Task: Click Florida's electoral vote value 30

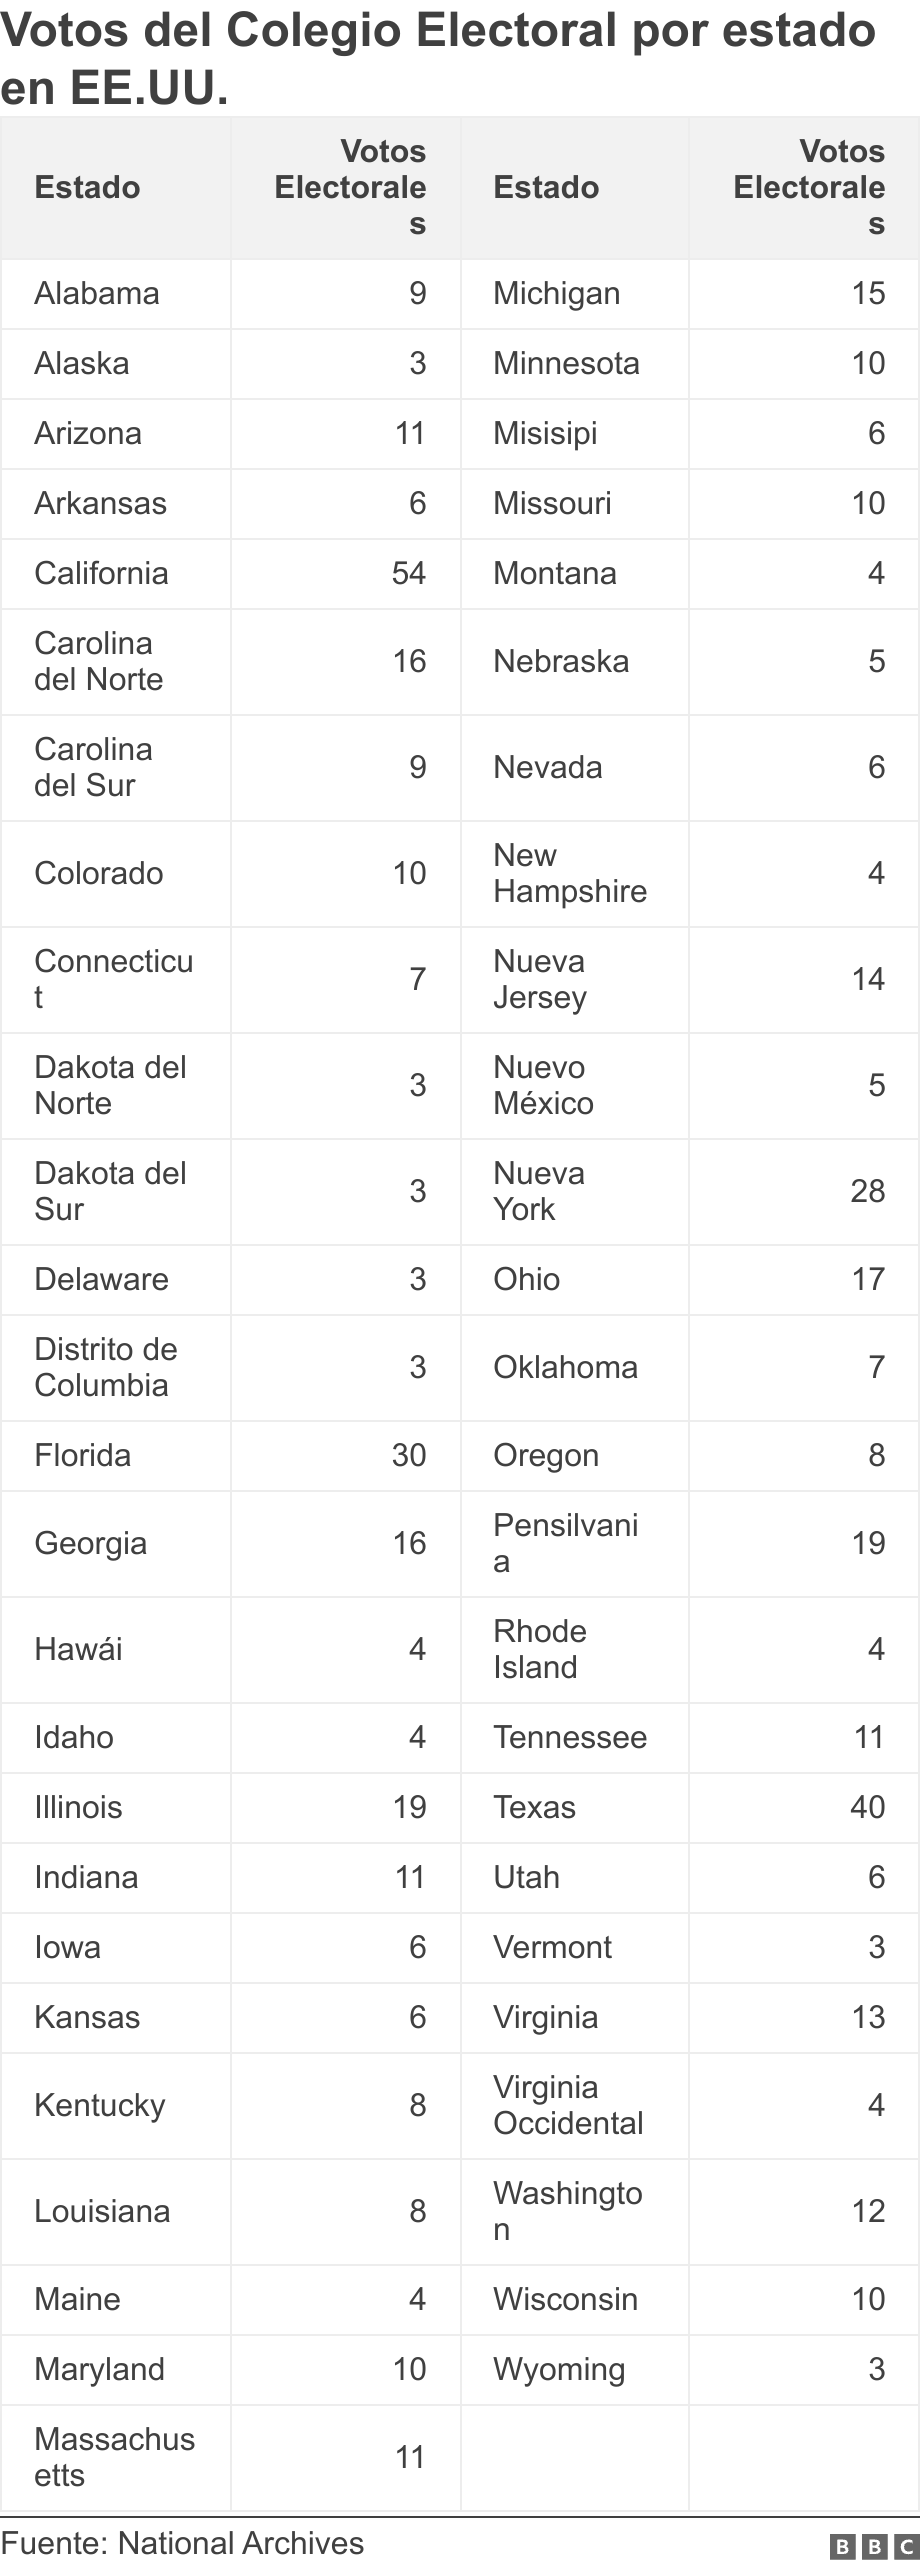Action: coord(409,1455)
